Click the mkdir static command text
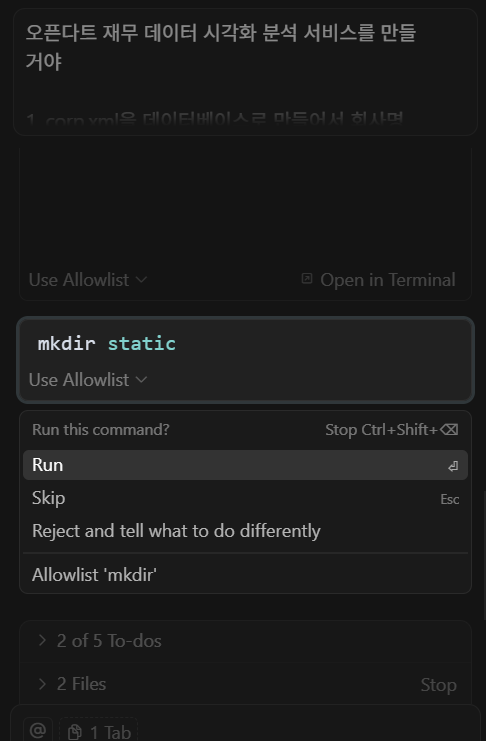Viewport: 486px width, 741px height. click(x=107, y=344)
